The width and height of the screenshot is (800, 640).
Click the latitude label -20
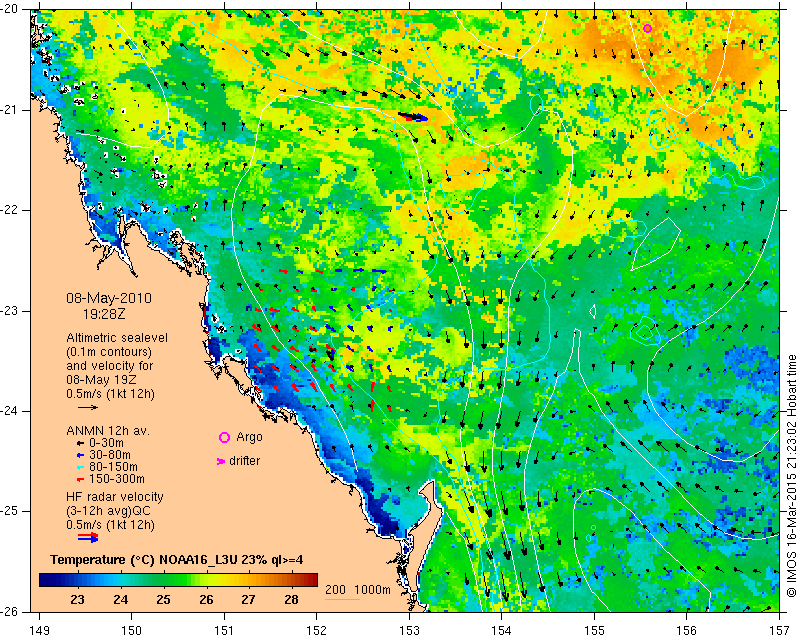pyautogui.click(x=10, y=9)
